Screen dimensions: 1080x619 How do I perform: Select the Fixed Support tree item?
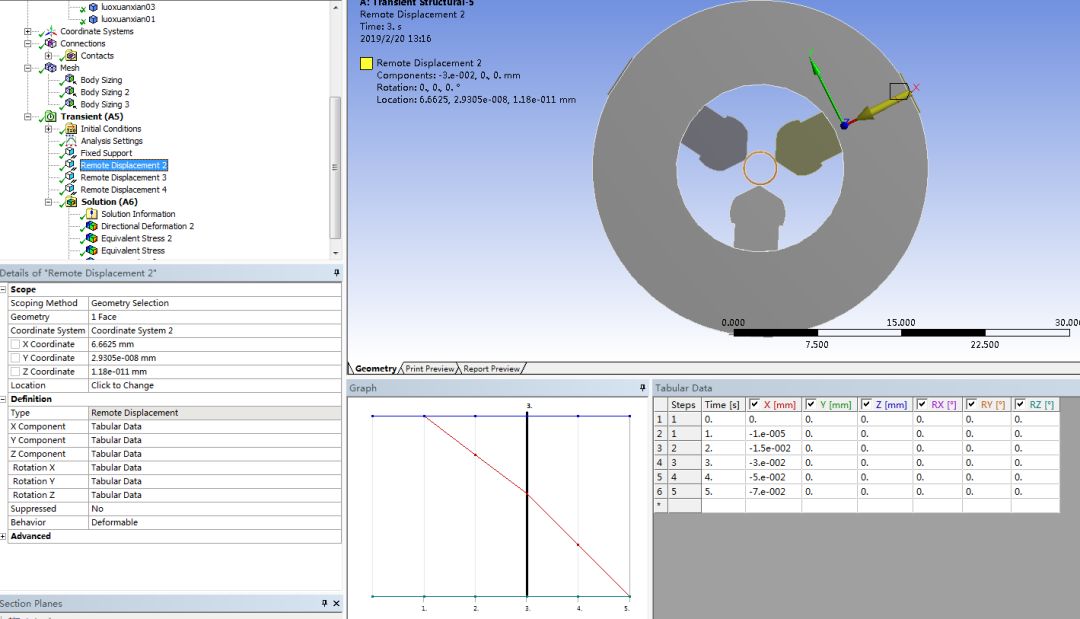tap(106, 153)
